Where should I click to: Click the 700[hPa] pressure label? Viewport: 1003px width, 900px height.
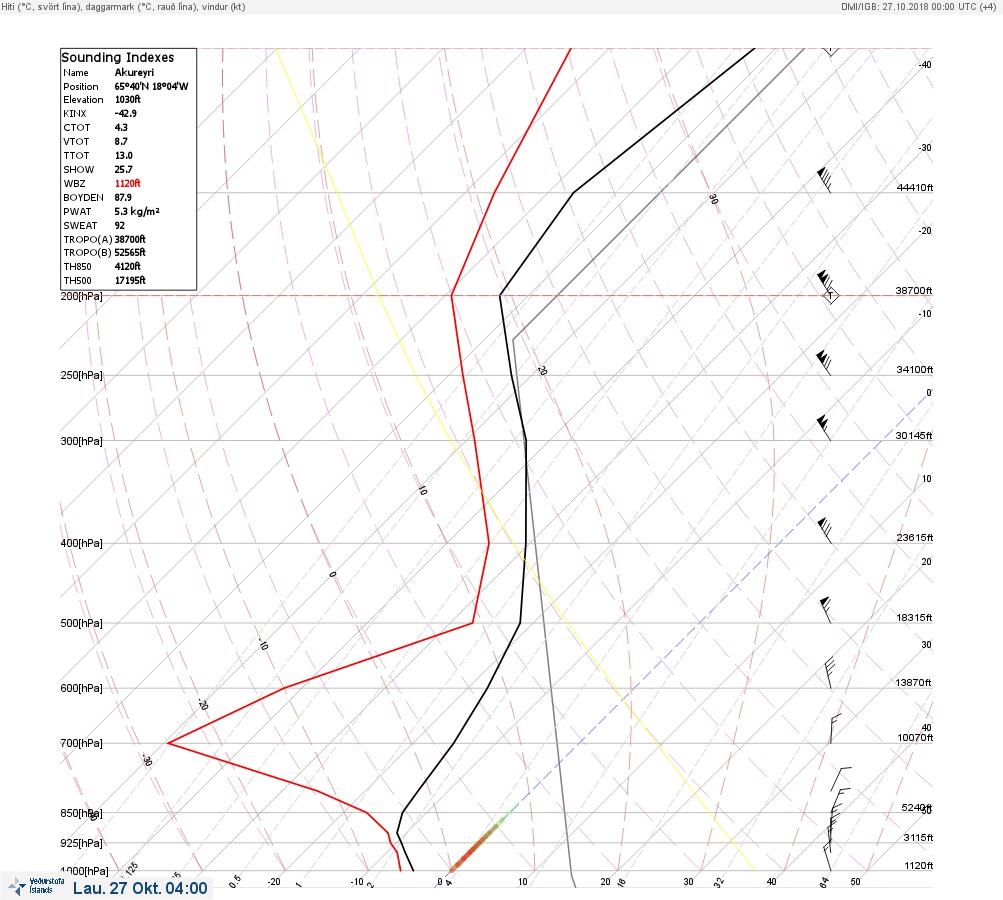[81, 743]
